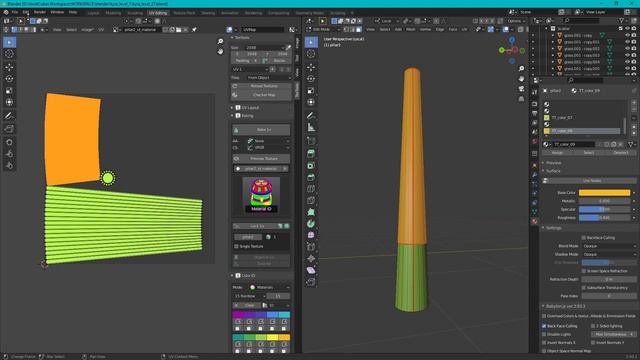Toggle camera view in the 3D viewport
640x360 pixels.
coord(521,89)
